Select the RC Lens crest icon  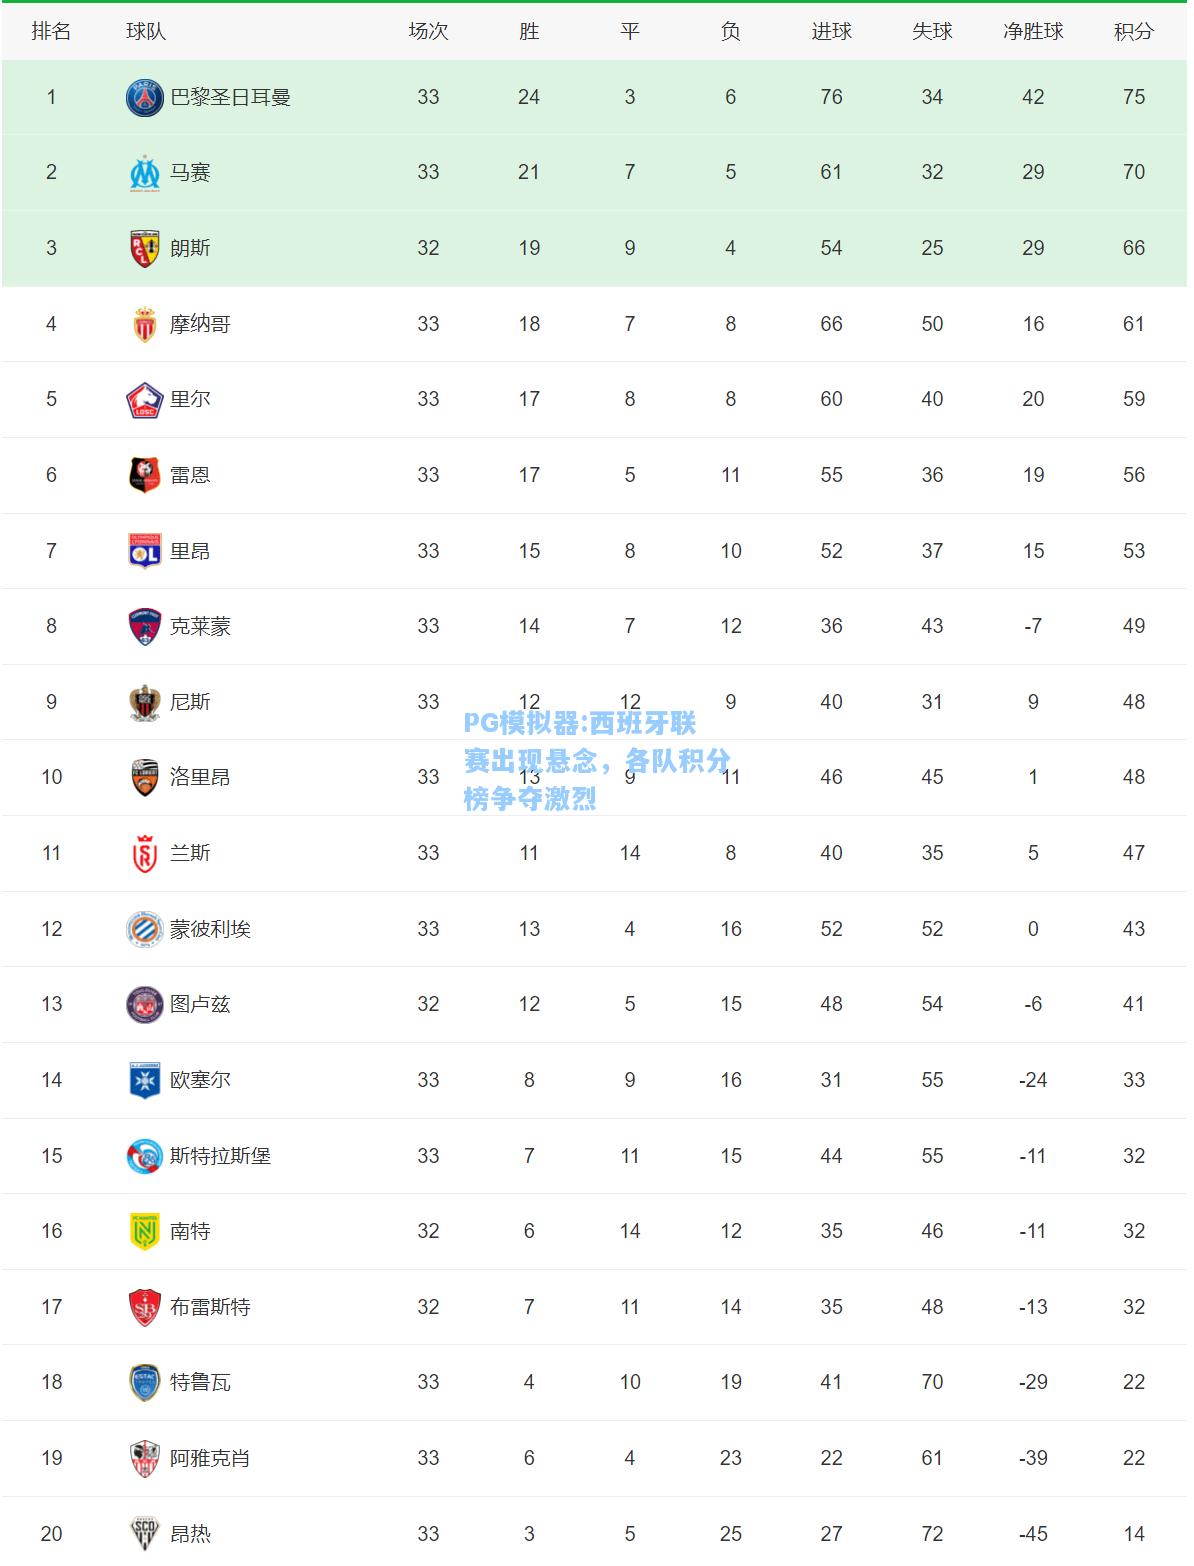[145, 249]
